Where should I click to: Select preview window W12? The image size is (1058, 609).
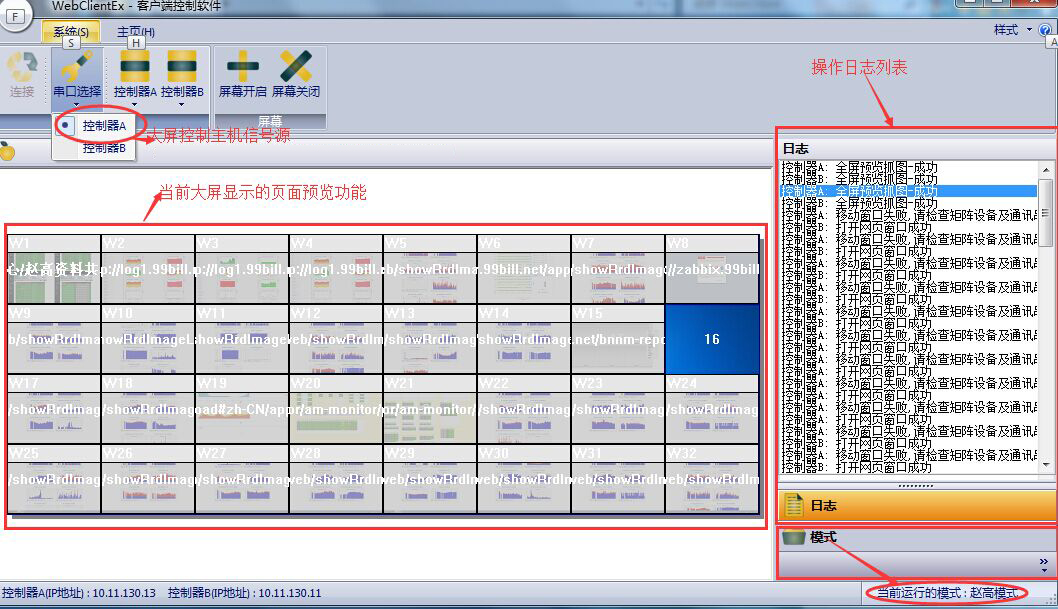point(336,339)
